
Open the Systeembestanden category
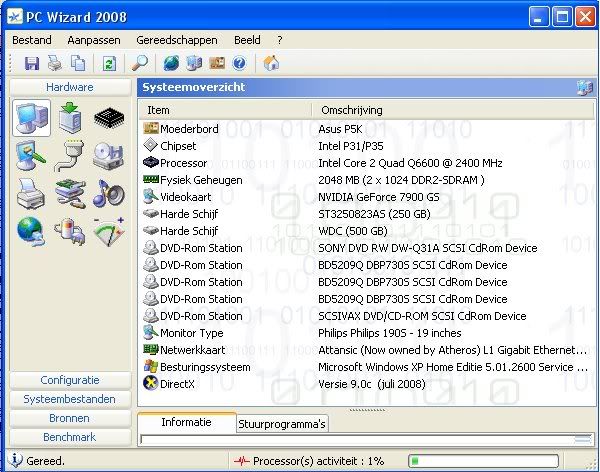tap(70, 399)
